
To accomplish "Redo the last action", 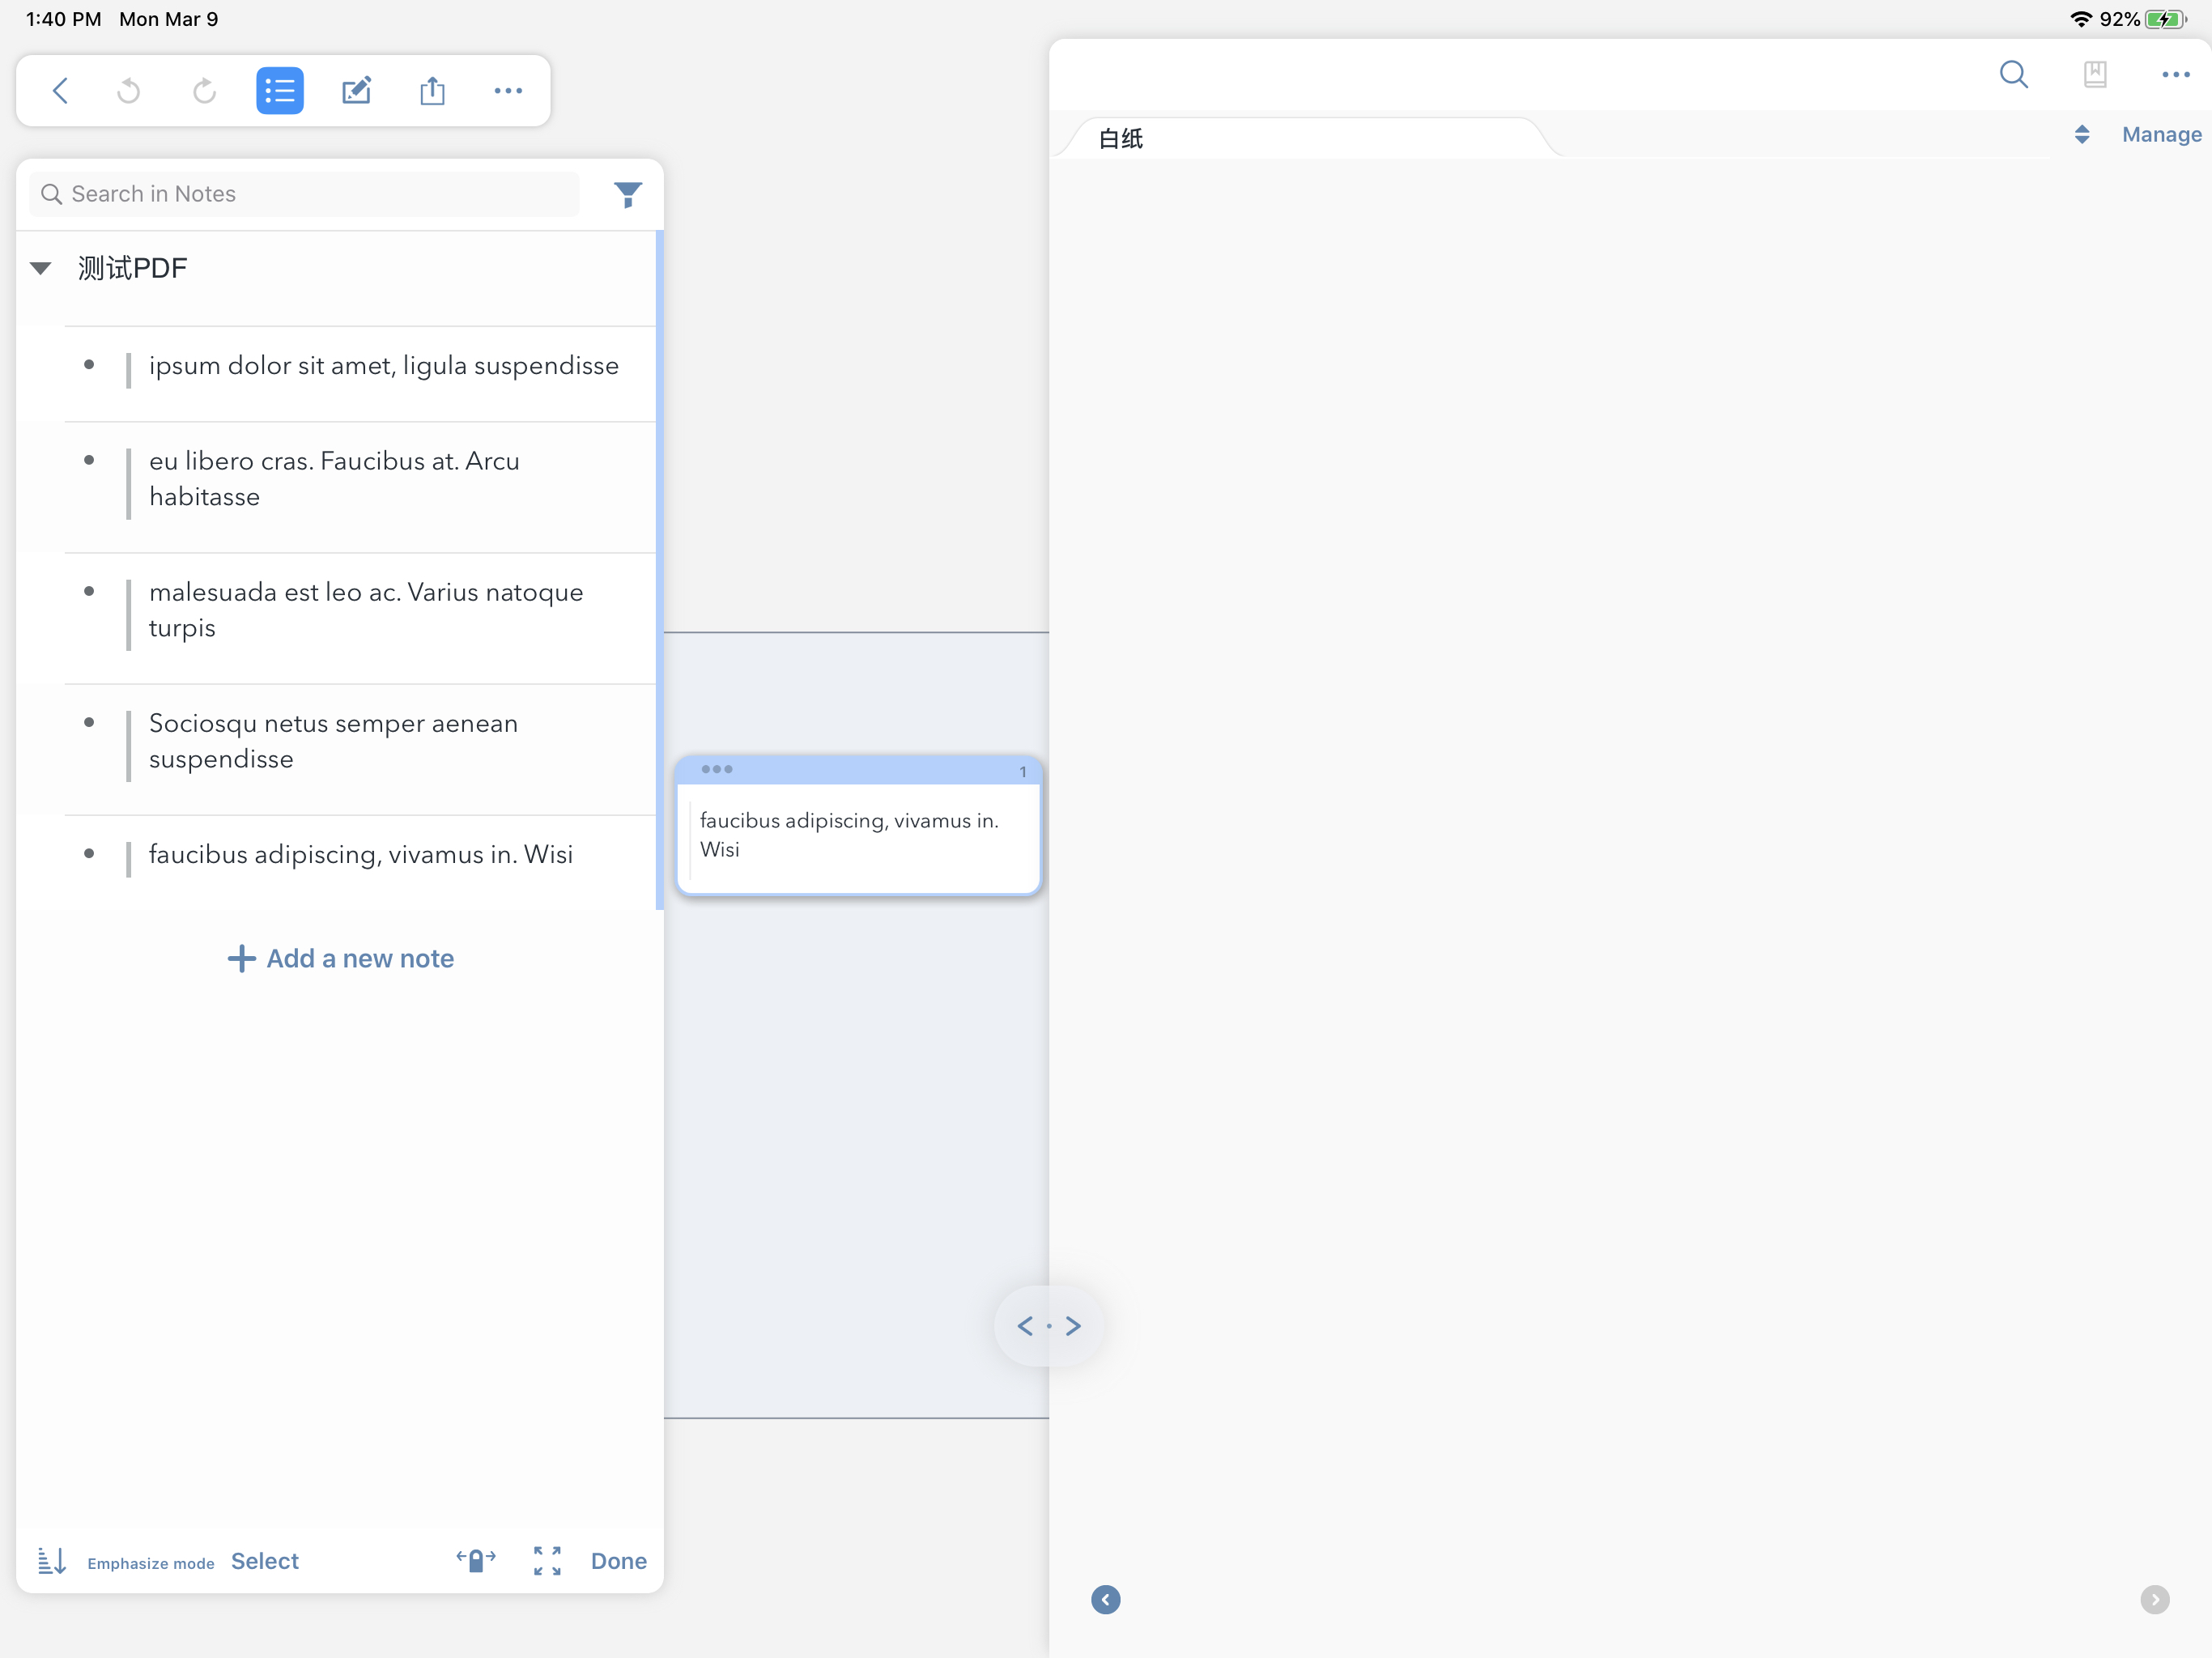I will point(205,91).
